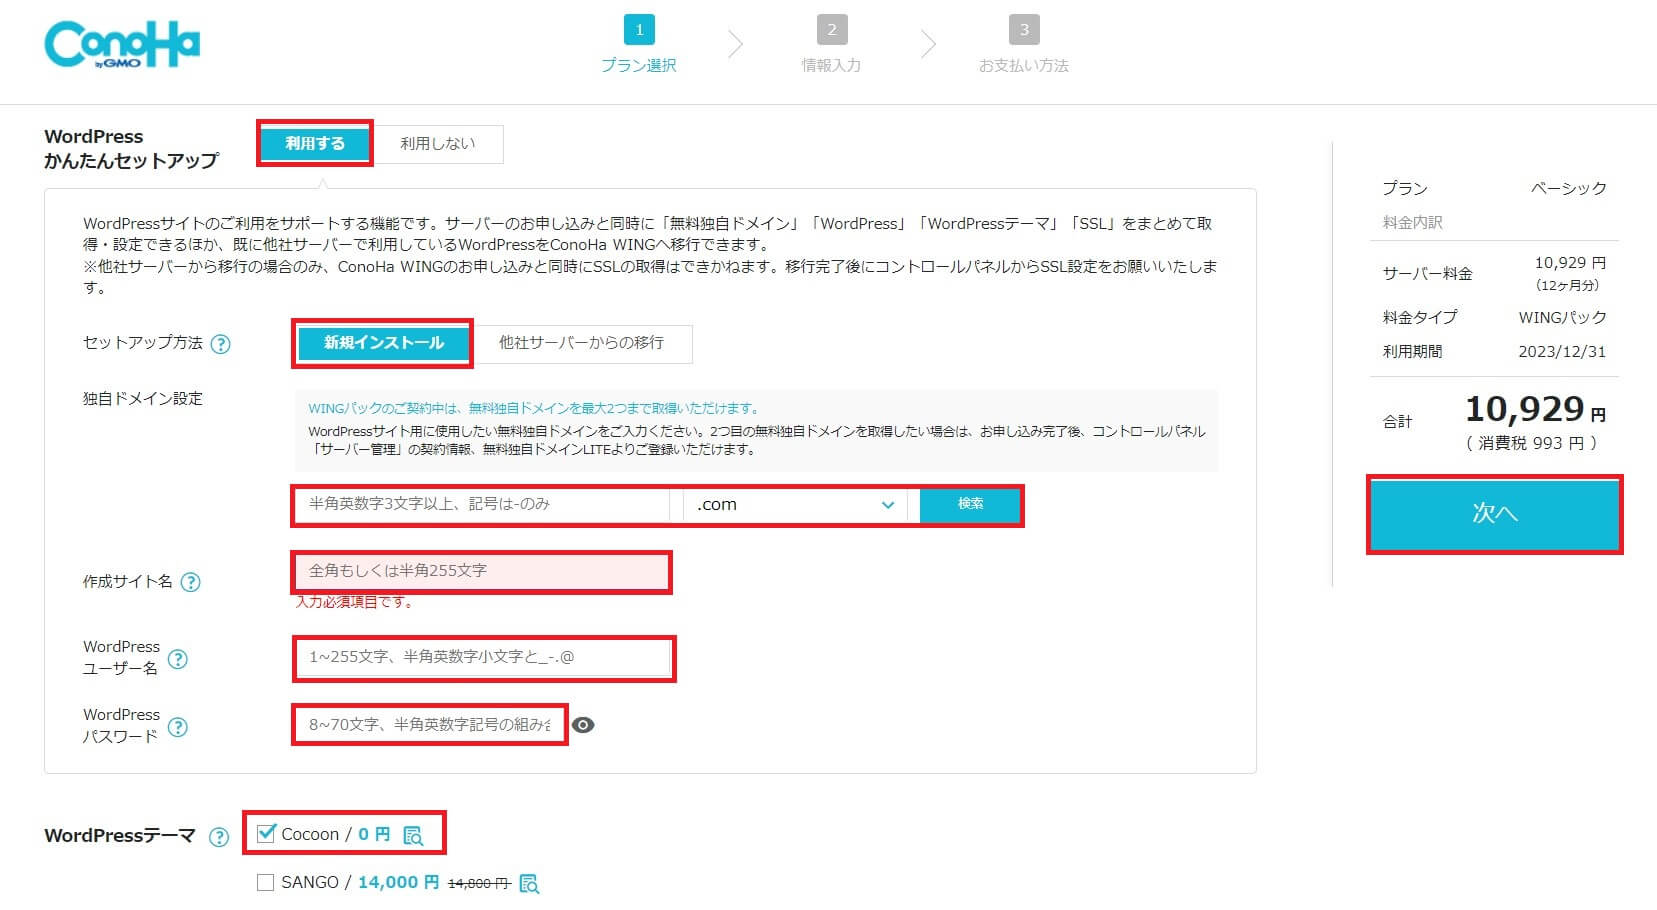Click the 10,929 円 total amount
This screenshot has height=910, width=1657.
point(1535,410)
